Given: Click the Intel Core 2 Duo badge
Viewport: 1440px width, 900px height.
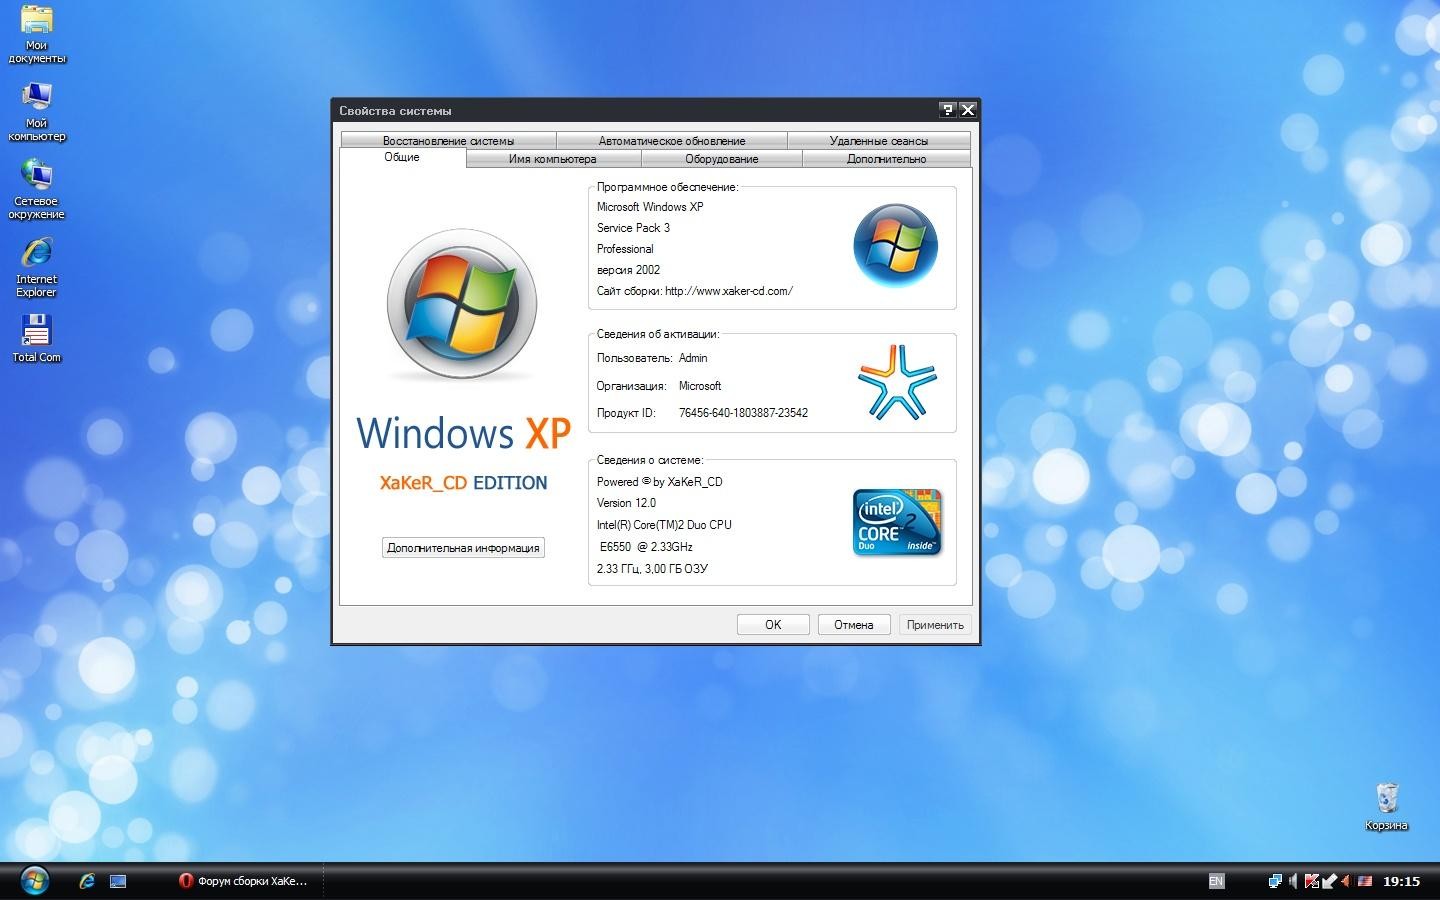Looking at the screenshot, I should point(897,522).
